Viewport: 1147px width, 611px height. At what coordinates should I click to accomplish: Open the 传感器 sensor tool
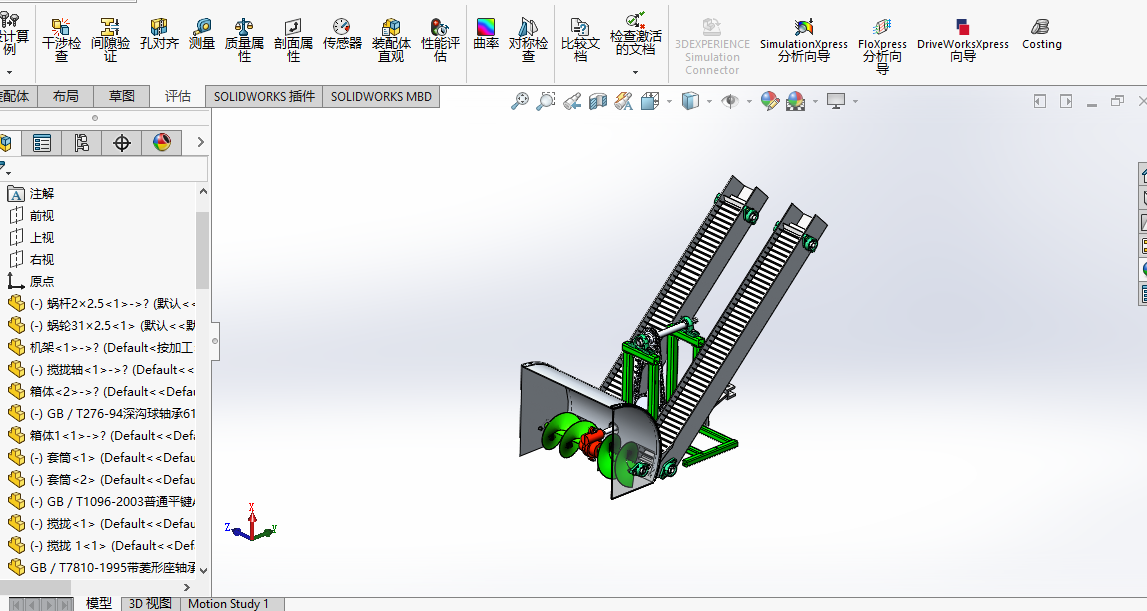pos(342,34)
